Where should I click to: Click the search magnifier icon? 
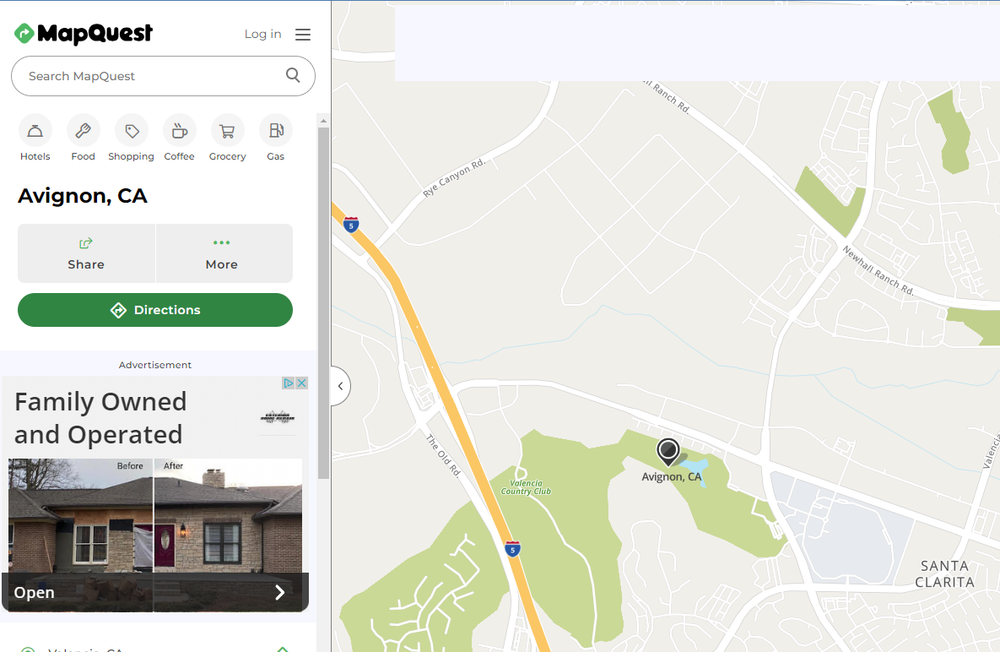tap(293, 75)
